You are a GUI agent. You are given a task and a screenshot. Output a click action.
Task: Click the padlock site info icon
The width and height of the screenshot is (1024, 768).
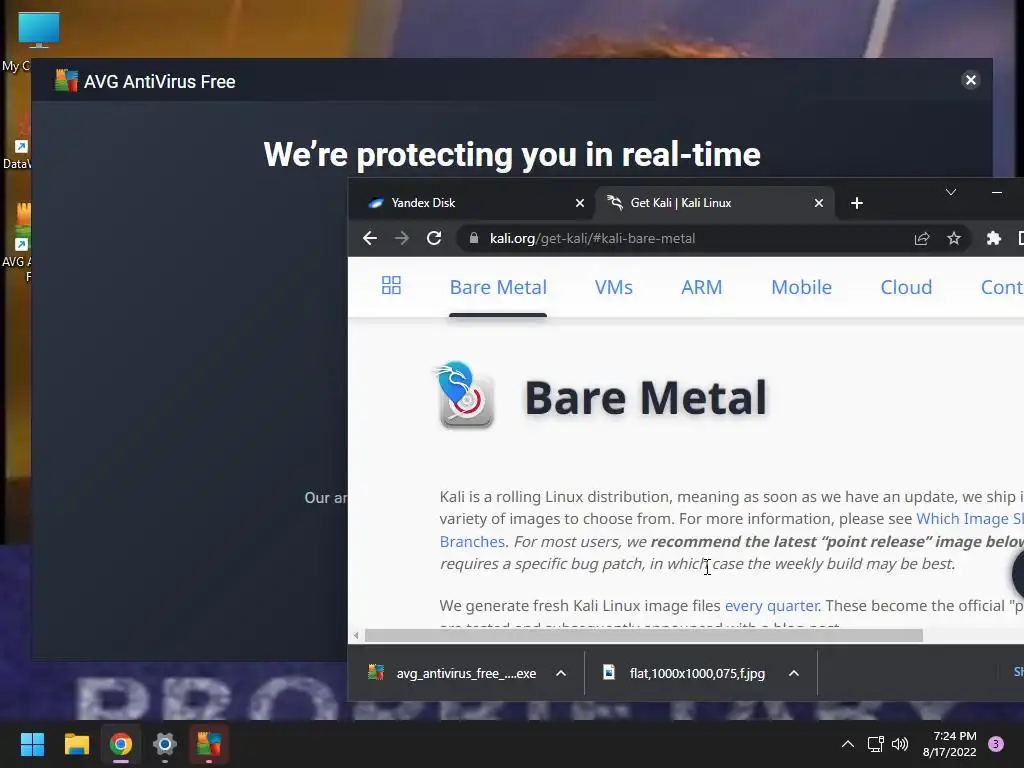tap(473, 238)
